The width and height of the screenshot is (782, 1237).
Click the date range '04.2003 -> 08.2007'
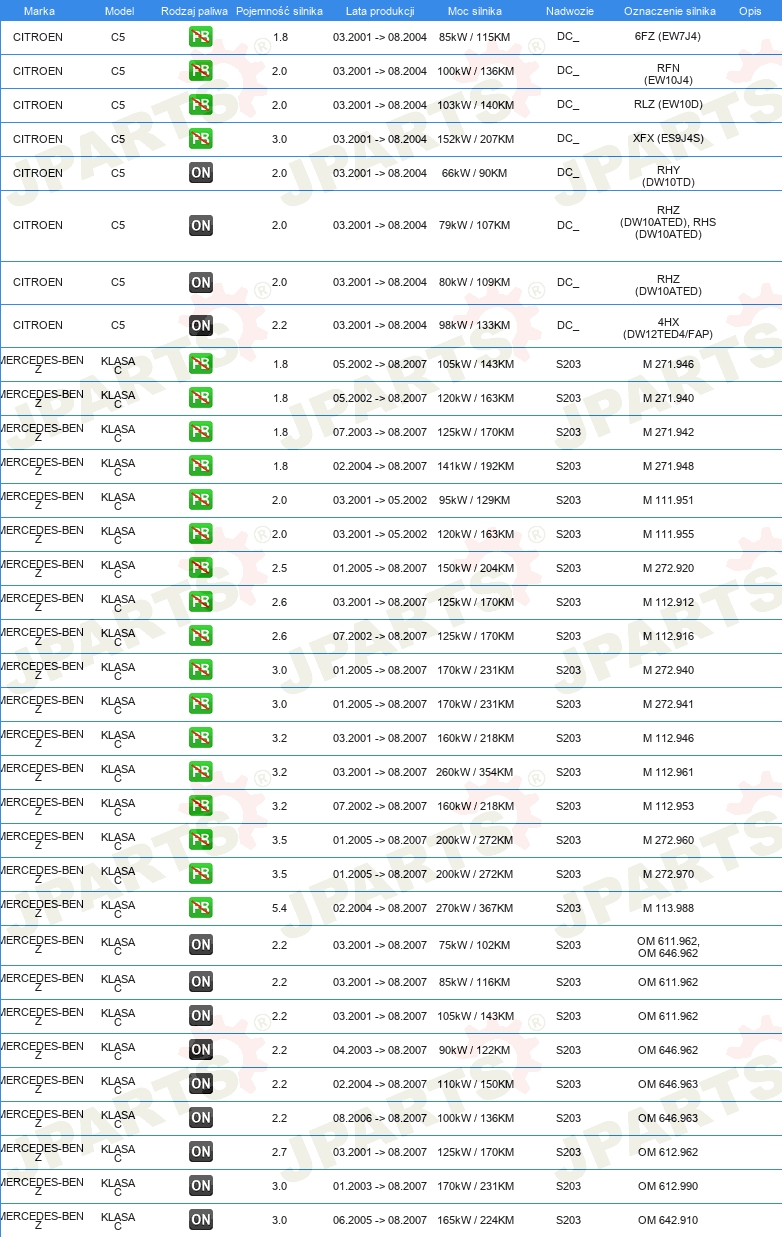coord(380,1050)
